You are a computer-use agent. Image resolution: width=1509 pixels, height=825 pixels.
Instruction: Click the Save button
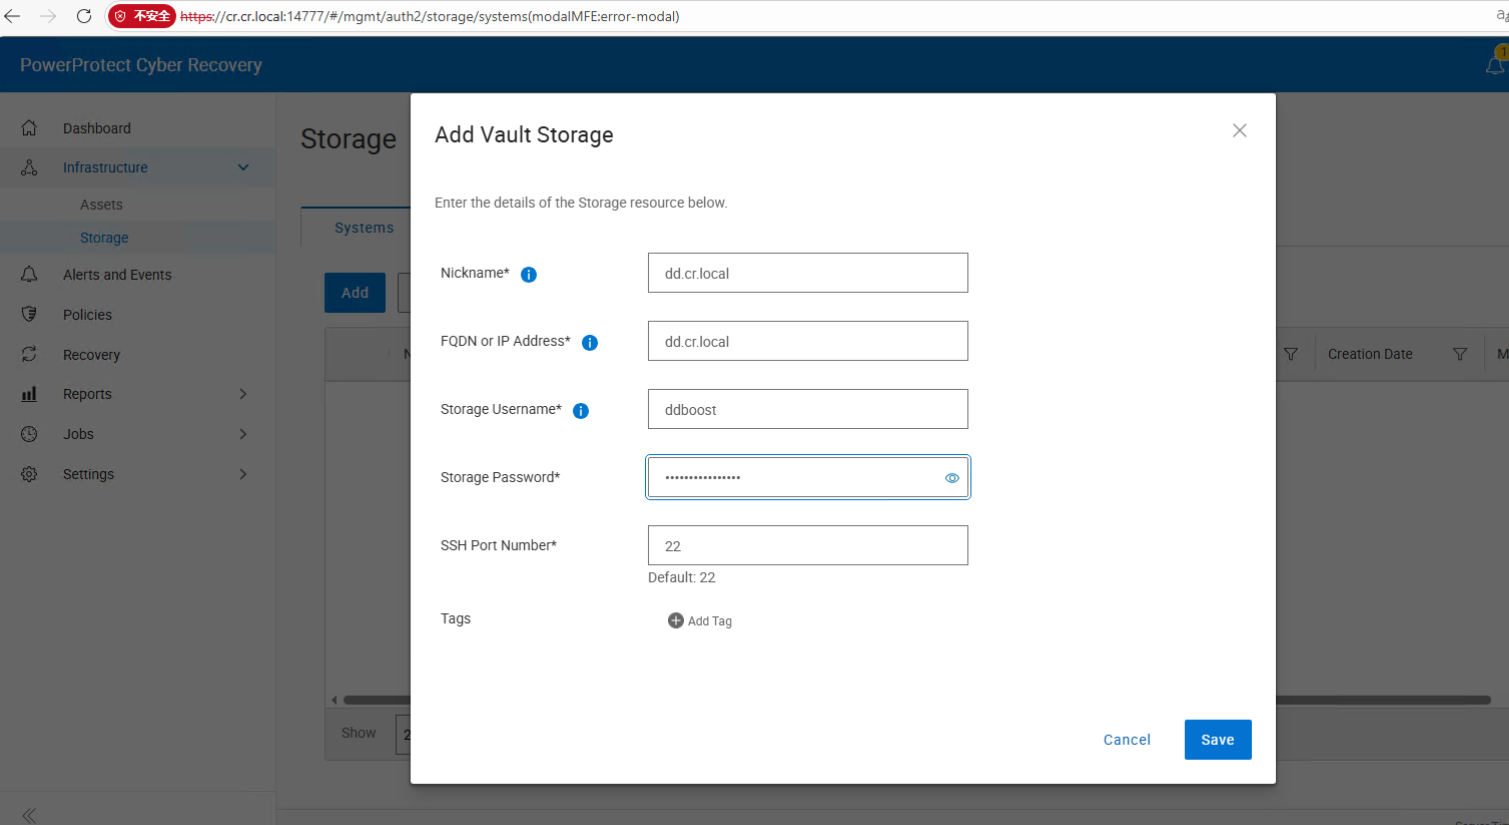pyautogui.click(x=1218, y=740)
